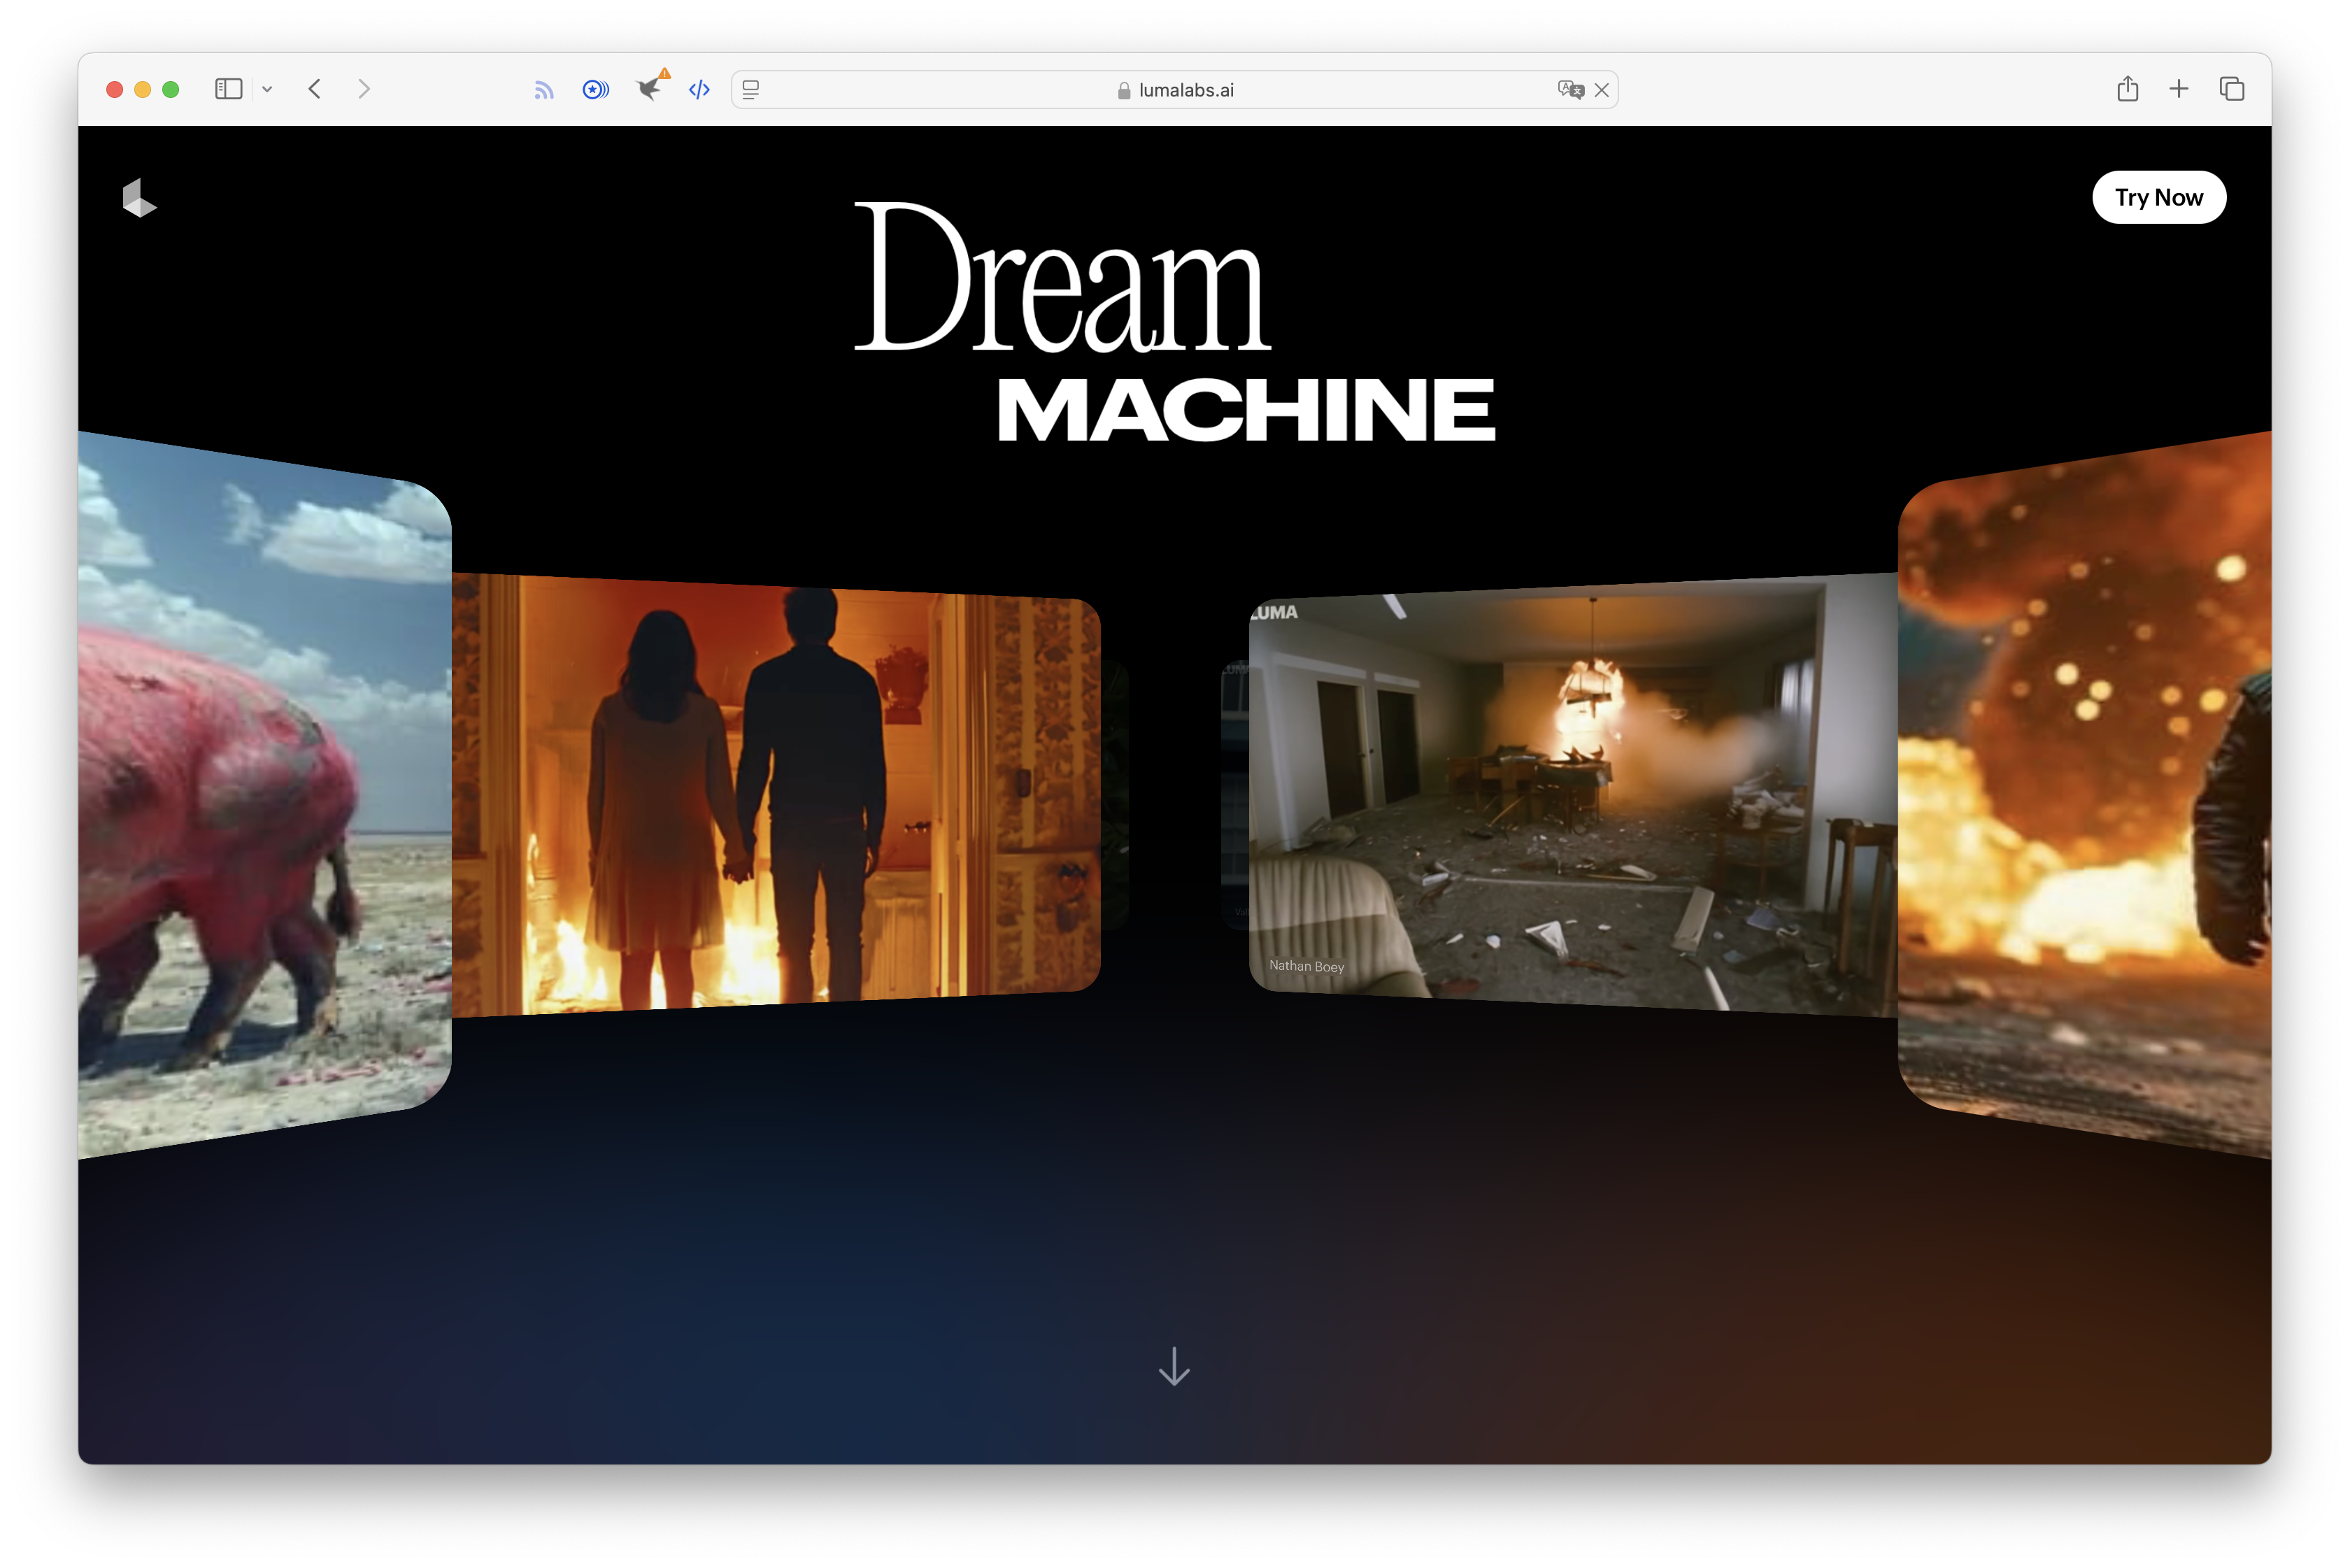This screenshot has height=1568, width=2350.
Task: Toggle the Safari sidebar
Action: tap(228, 89)
